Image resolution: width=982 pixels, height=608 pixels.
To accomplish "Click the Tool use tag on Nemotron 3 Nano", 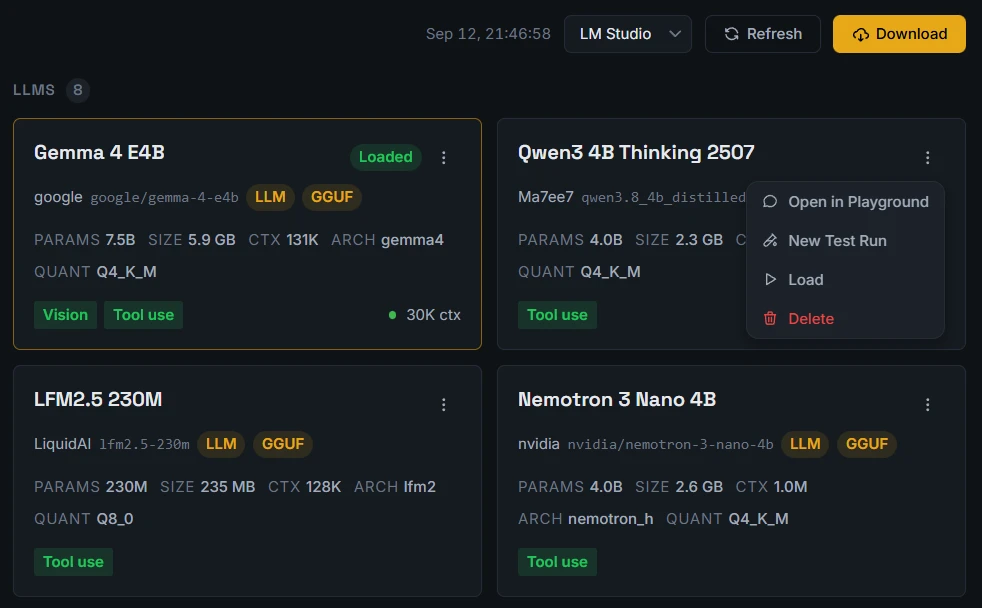I will click(557, 562).
